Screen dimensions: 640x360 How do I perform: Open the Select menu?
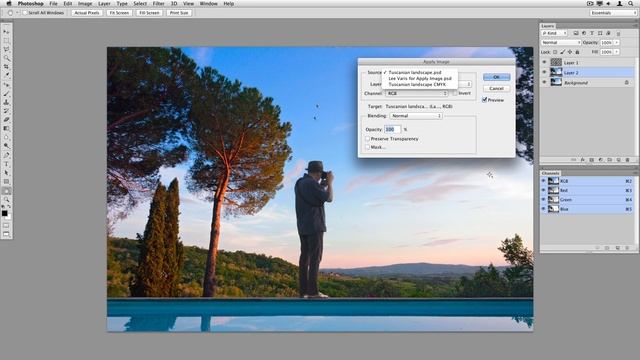pos(140,4)
